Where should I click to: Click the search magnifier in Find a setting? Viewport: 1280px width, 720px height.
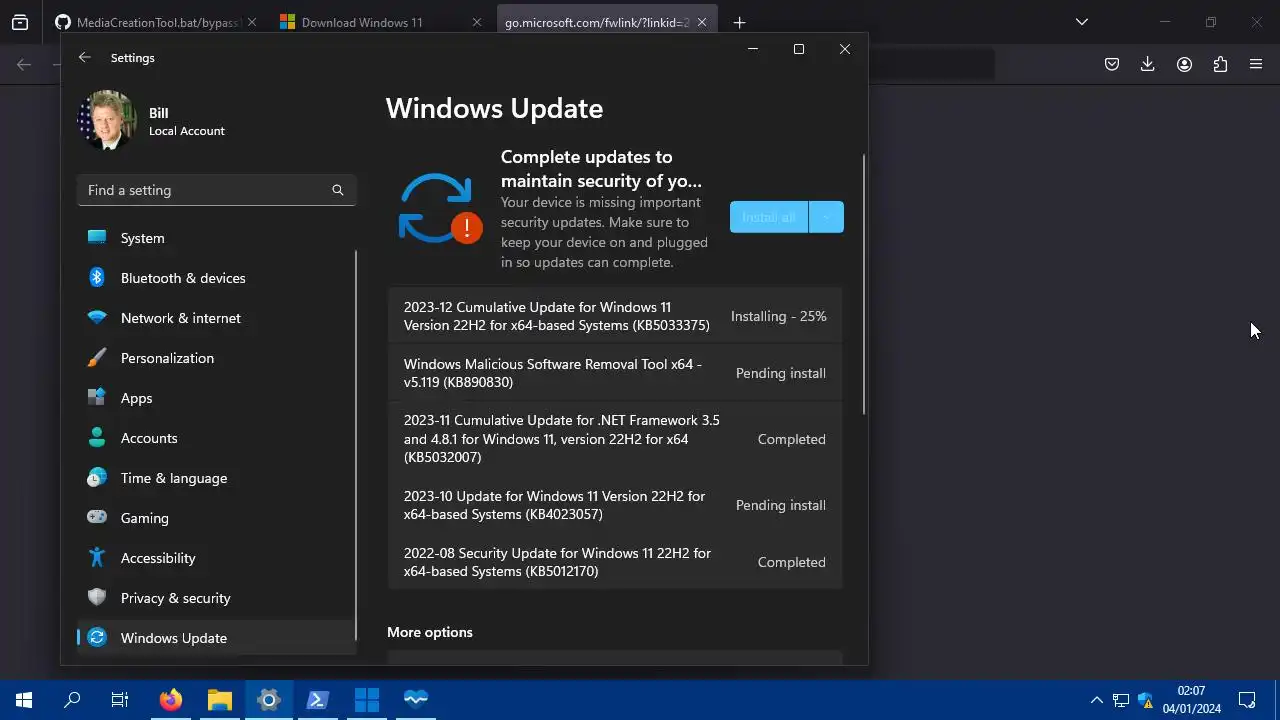click(x=338, y=190)
